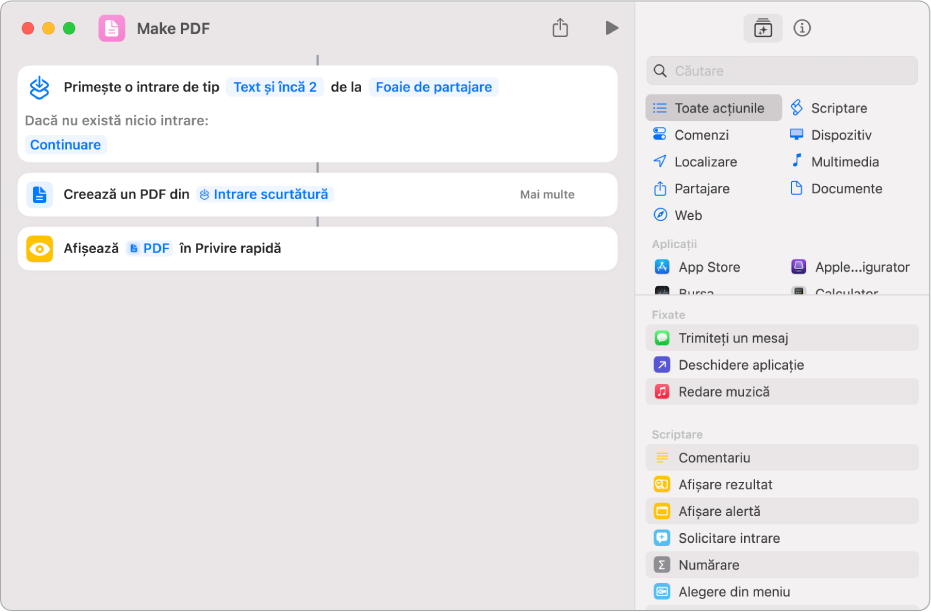Click the PDF variable token

150,249
